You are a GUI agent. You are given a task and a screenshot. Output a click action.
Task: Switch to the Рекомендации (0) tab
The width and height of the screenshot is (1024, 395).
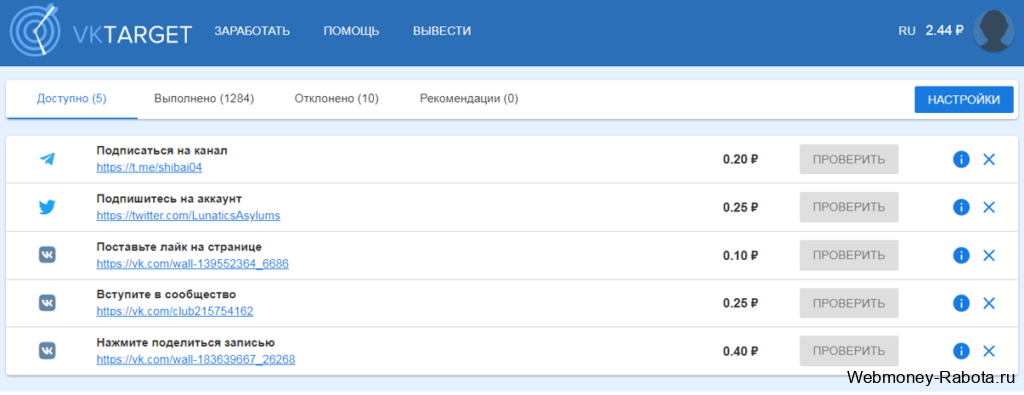(469, 99)
